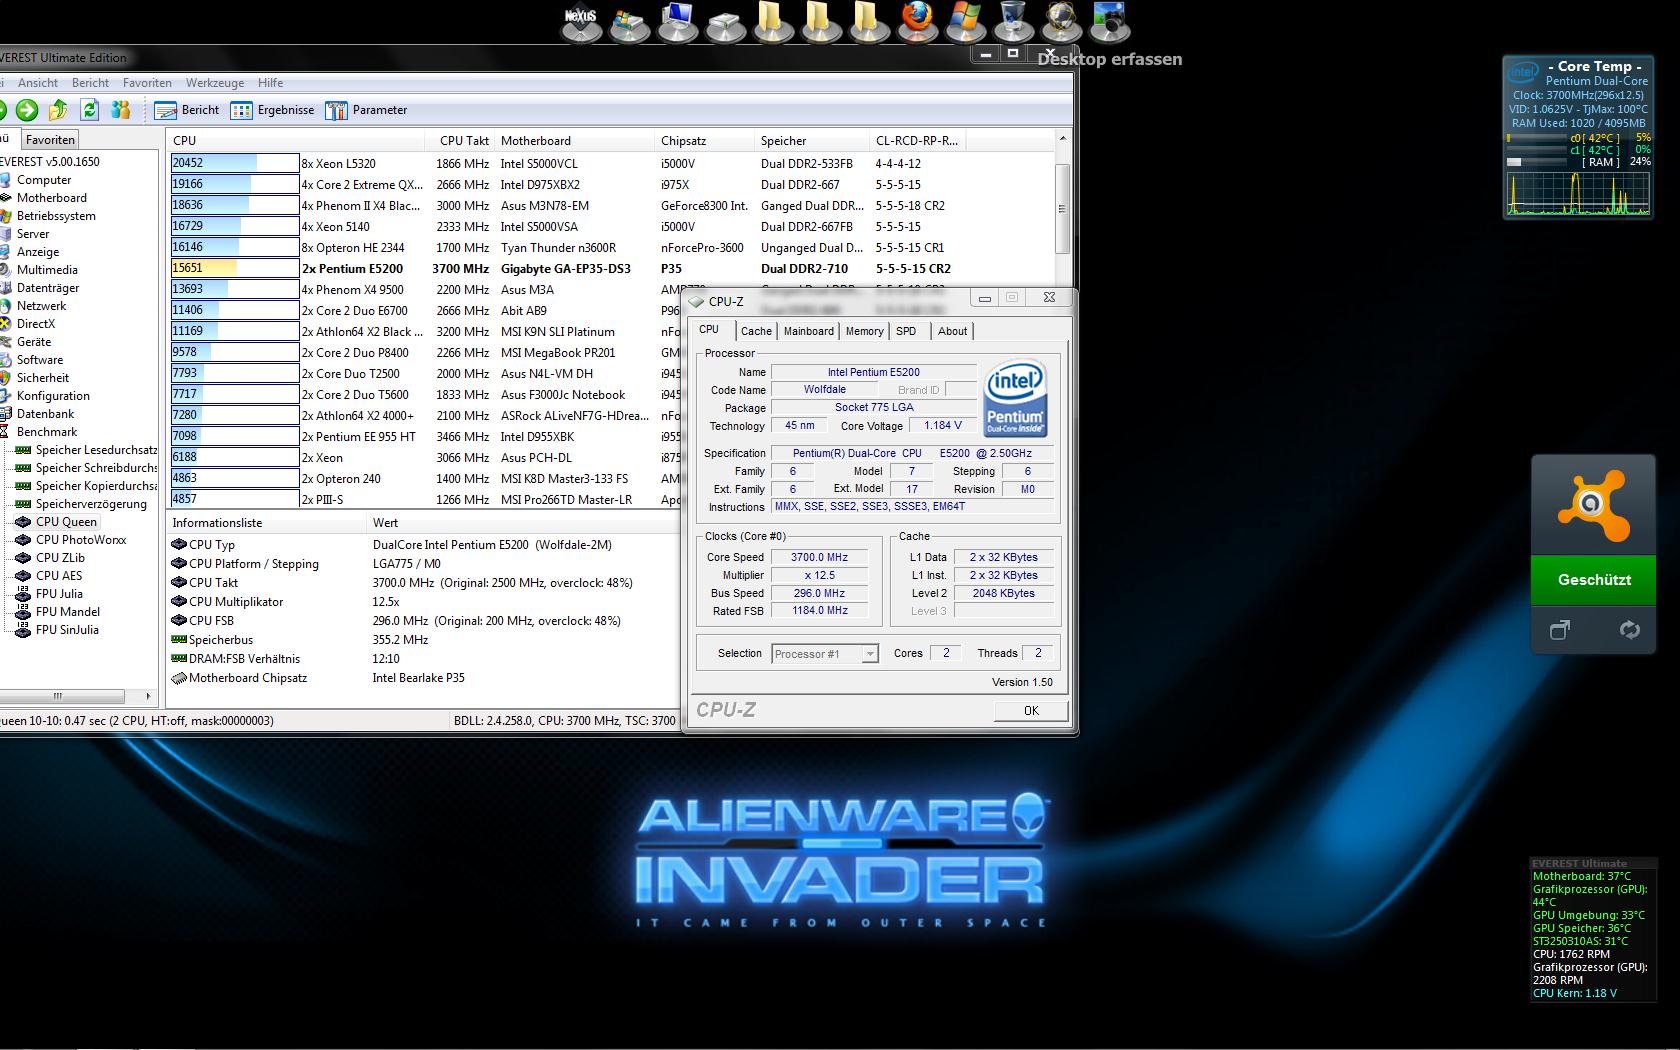Viewport: 1680px width, 1050px height.
Task: Sort results by the Chipsatz column
Action: coord(705,141)
